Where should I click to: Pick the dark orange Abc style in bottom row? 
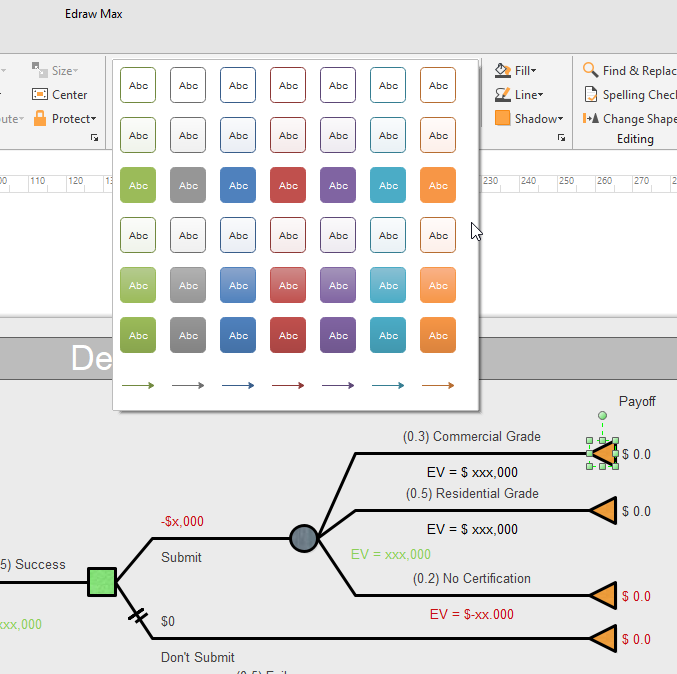coord(438,335)
